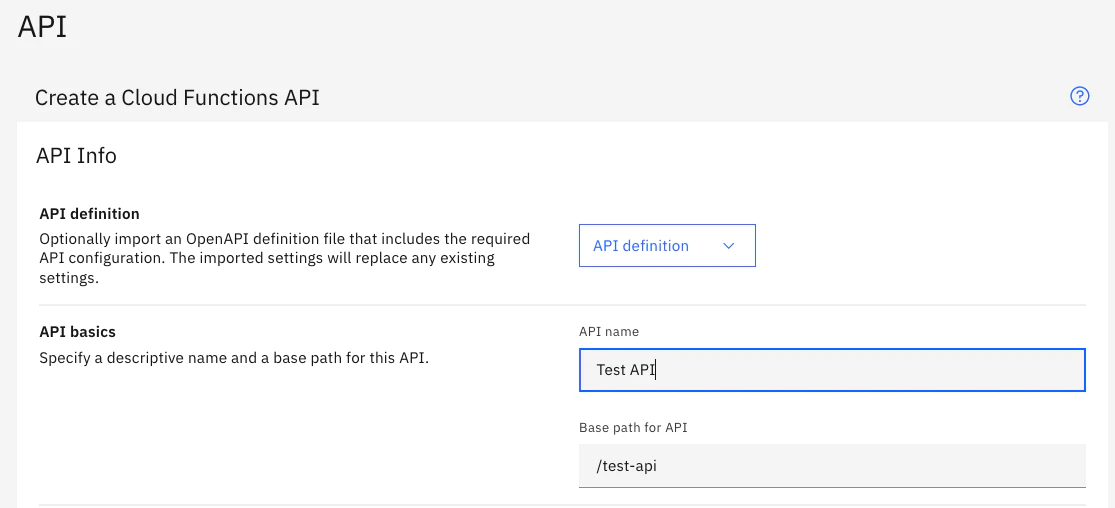The image size is (1115, 508).
Task: Click the 'Specify a descriptive name' description
Action: (235, 358)
